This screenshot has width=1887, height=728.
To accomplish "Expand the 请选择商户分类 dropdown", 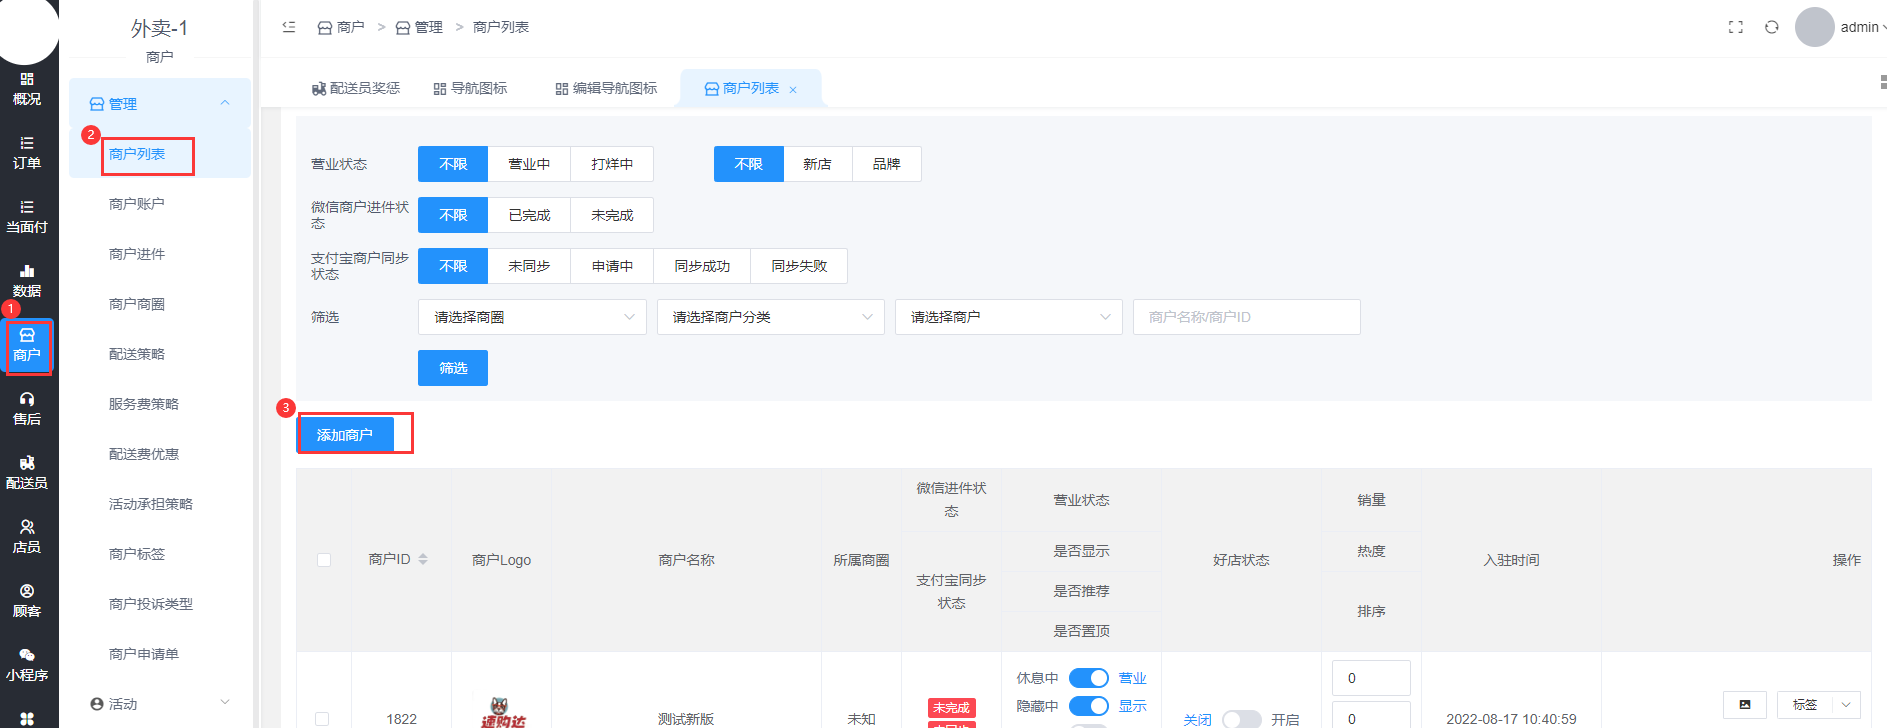I will pyautogui.click(x=770, y=317).
